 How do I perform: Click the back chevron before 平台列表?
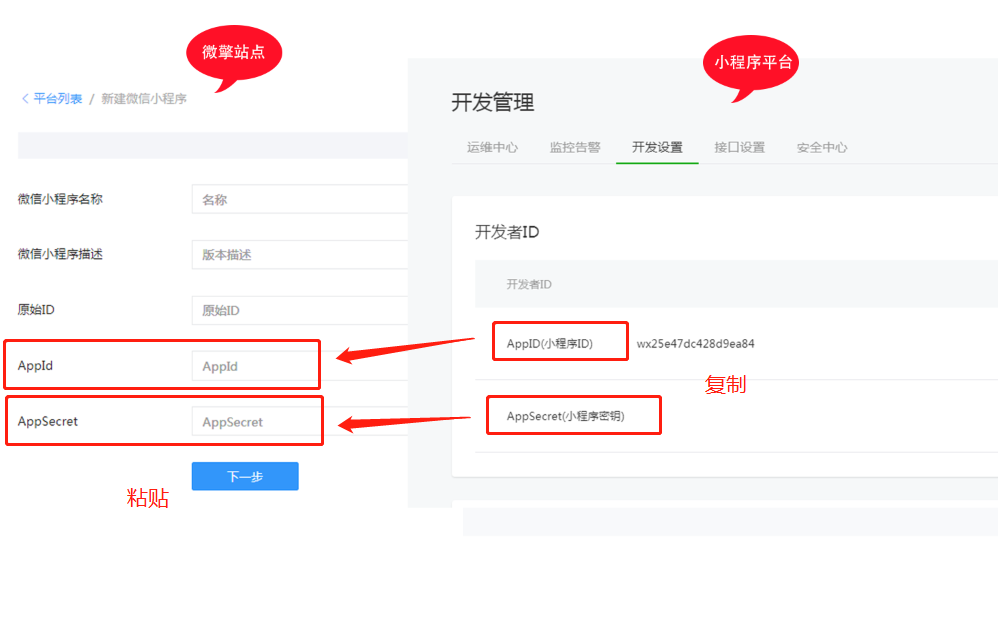[25, 99]
